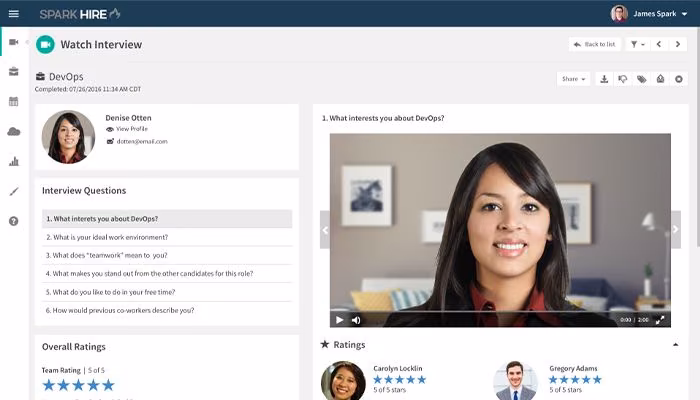The width and height of the screenshot is (700, 400).
Task: Click the teal Watch Interview camera icon
Action: click(x=45, y=44)
